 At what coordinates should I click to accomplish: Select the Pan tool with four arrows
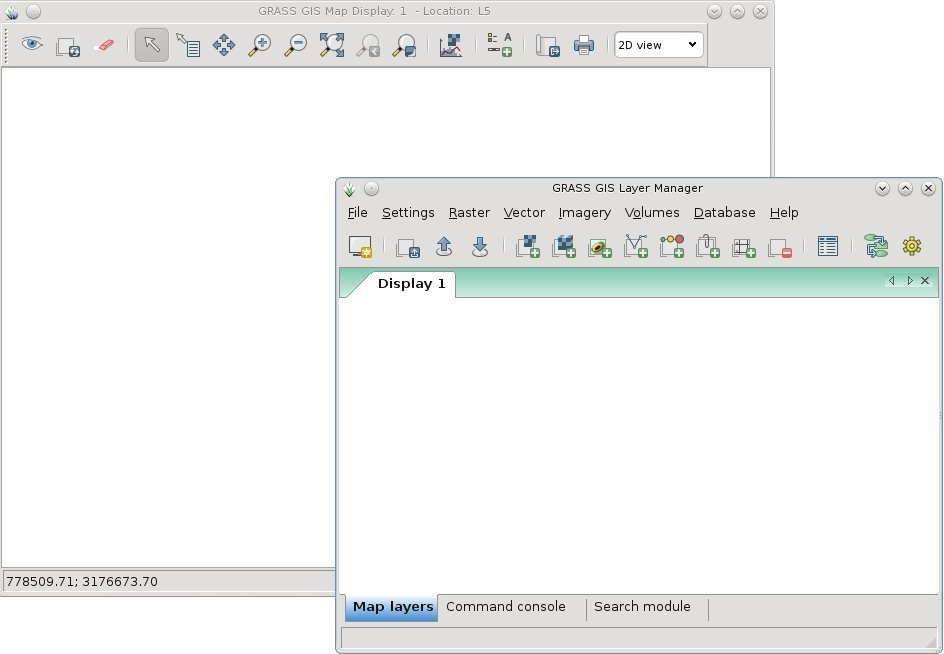click(224, 45)
